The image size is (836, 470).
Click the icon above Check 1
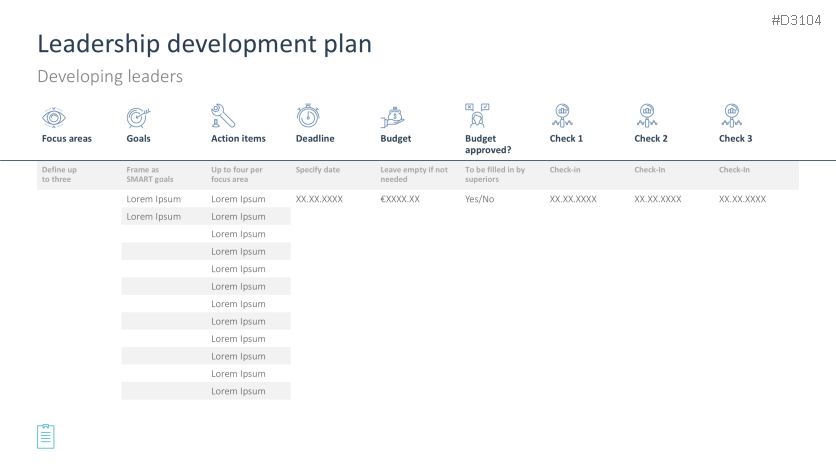tap(562, 114)
